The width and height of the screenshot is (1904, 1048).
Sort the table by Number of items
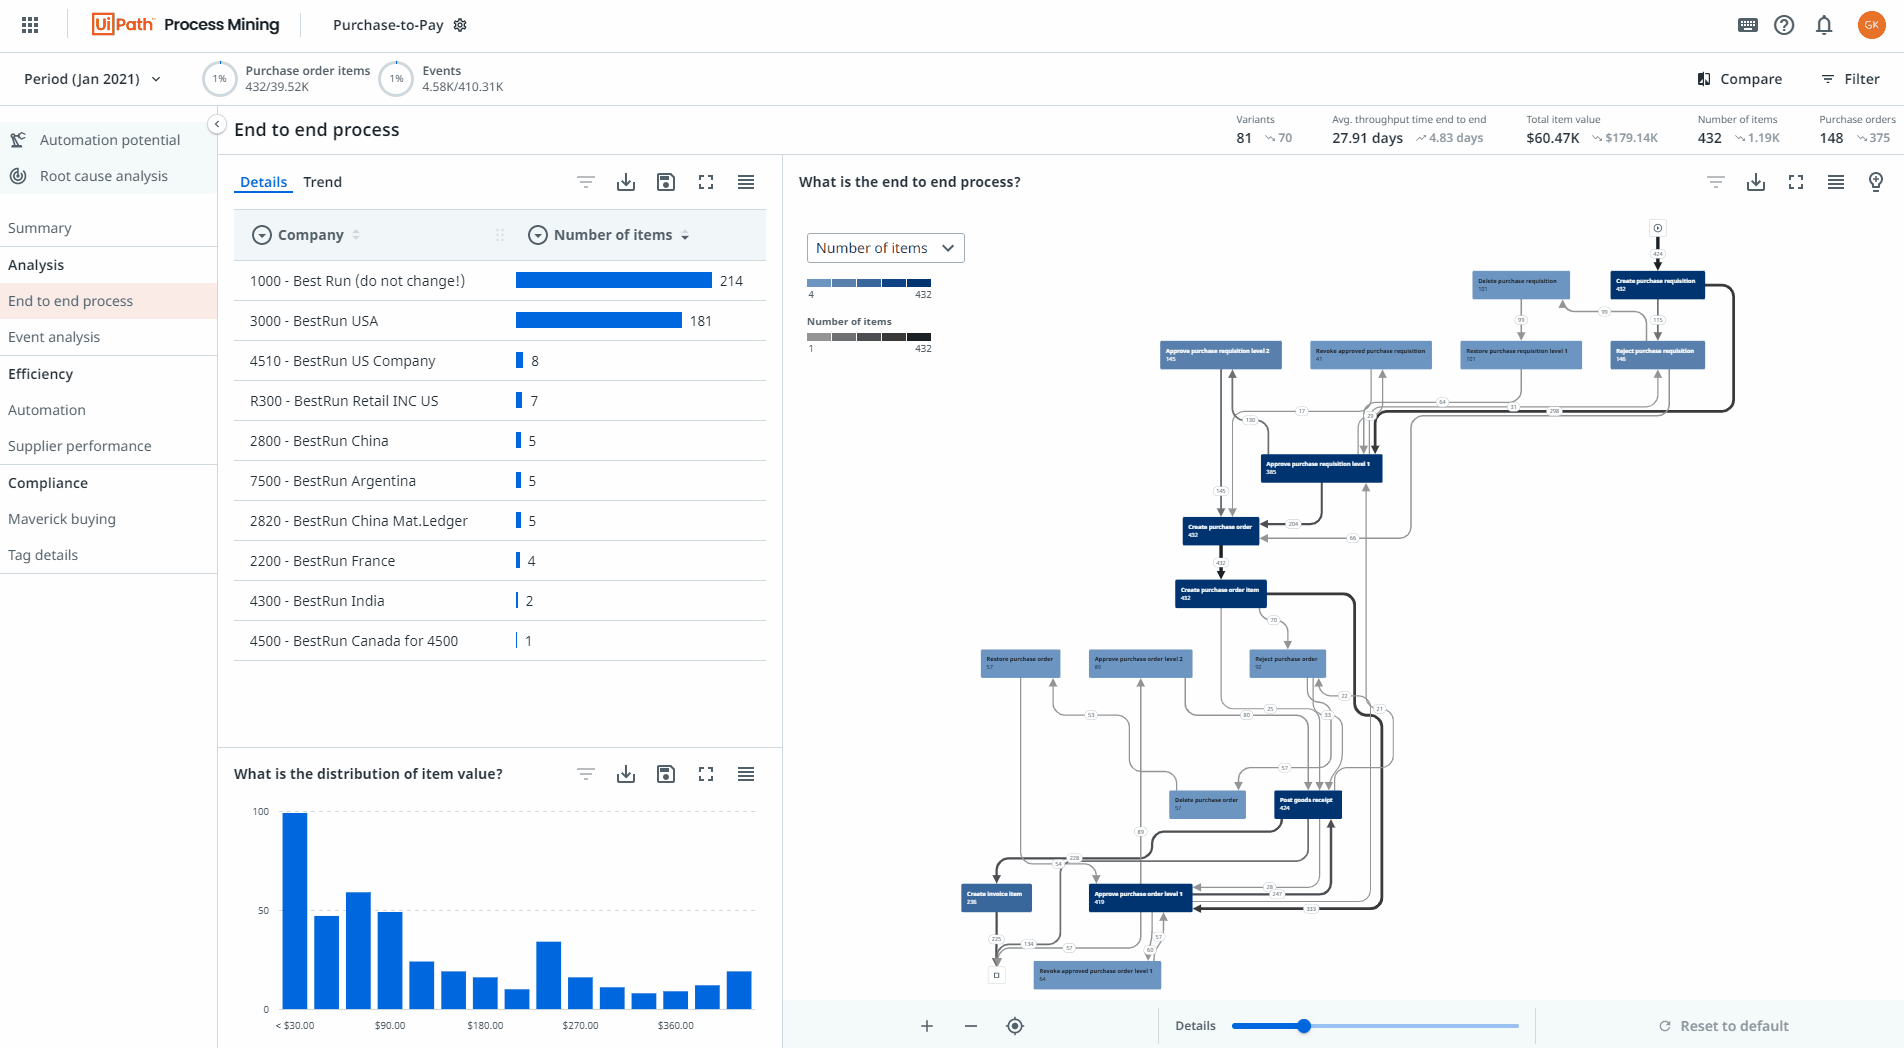pyautogui.click(x=685, y=235)
